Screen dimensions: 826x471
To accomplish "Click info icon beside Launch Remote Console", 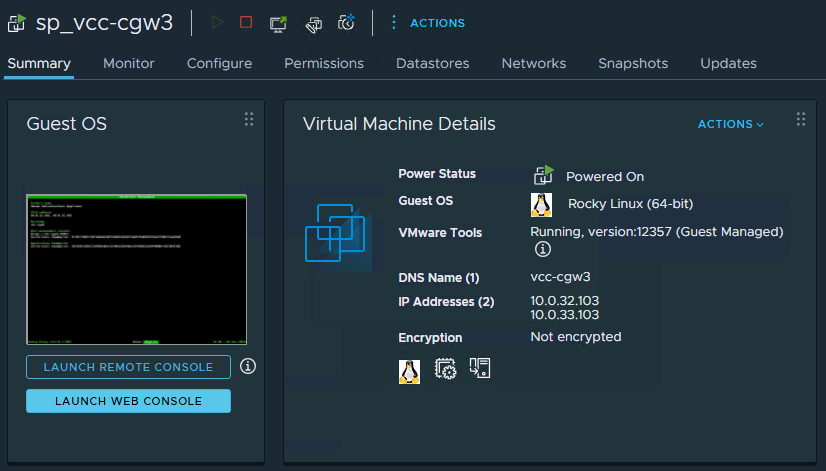I will pyautogui.click(x=248, y=366).
